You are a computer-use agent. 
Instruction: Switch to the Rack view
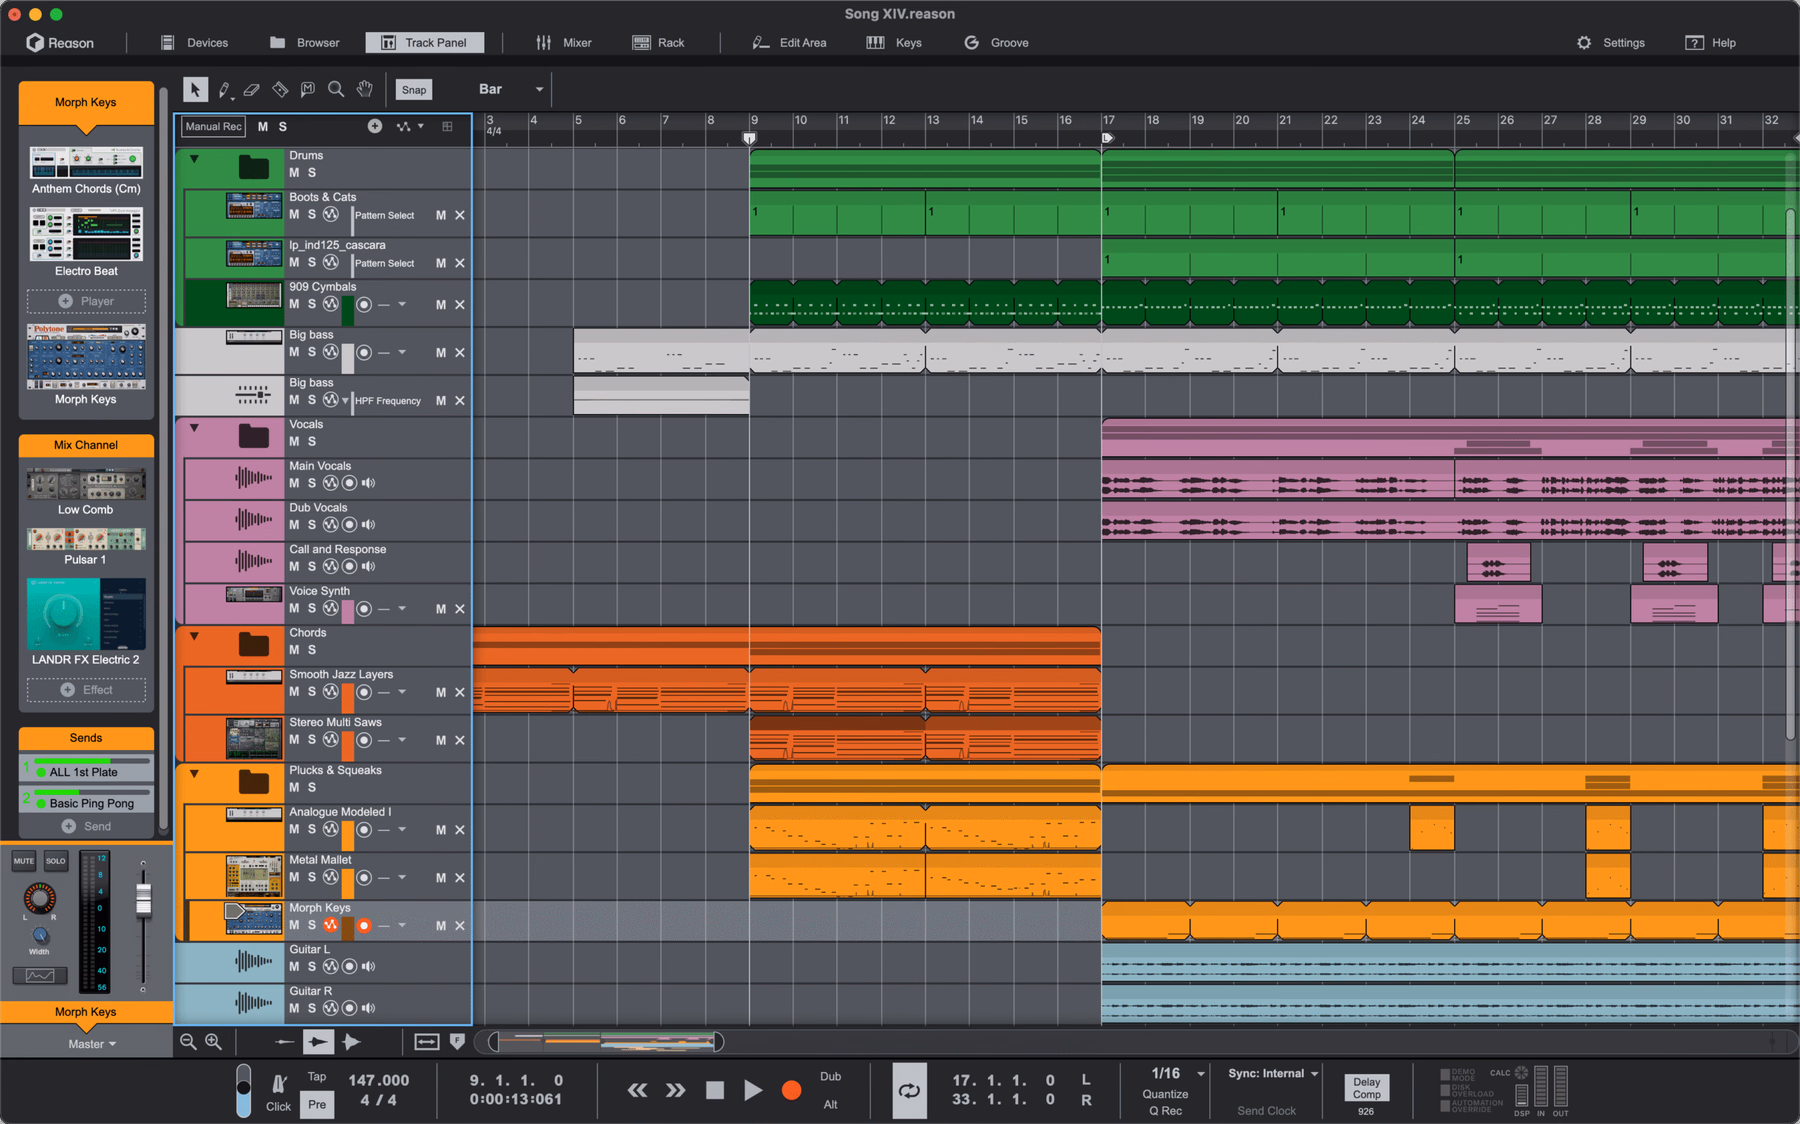click(659, 42)
